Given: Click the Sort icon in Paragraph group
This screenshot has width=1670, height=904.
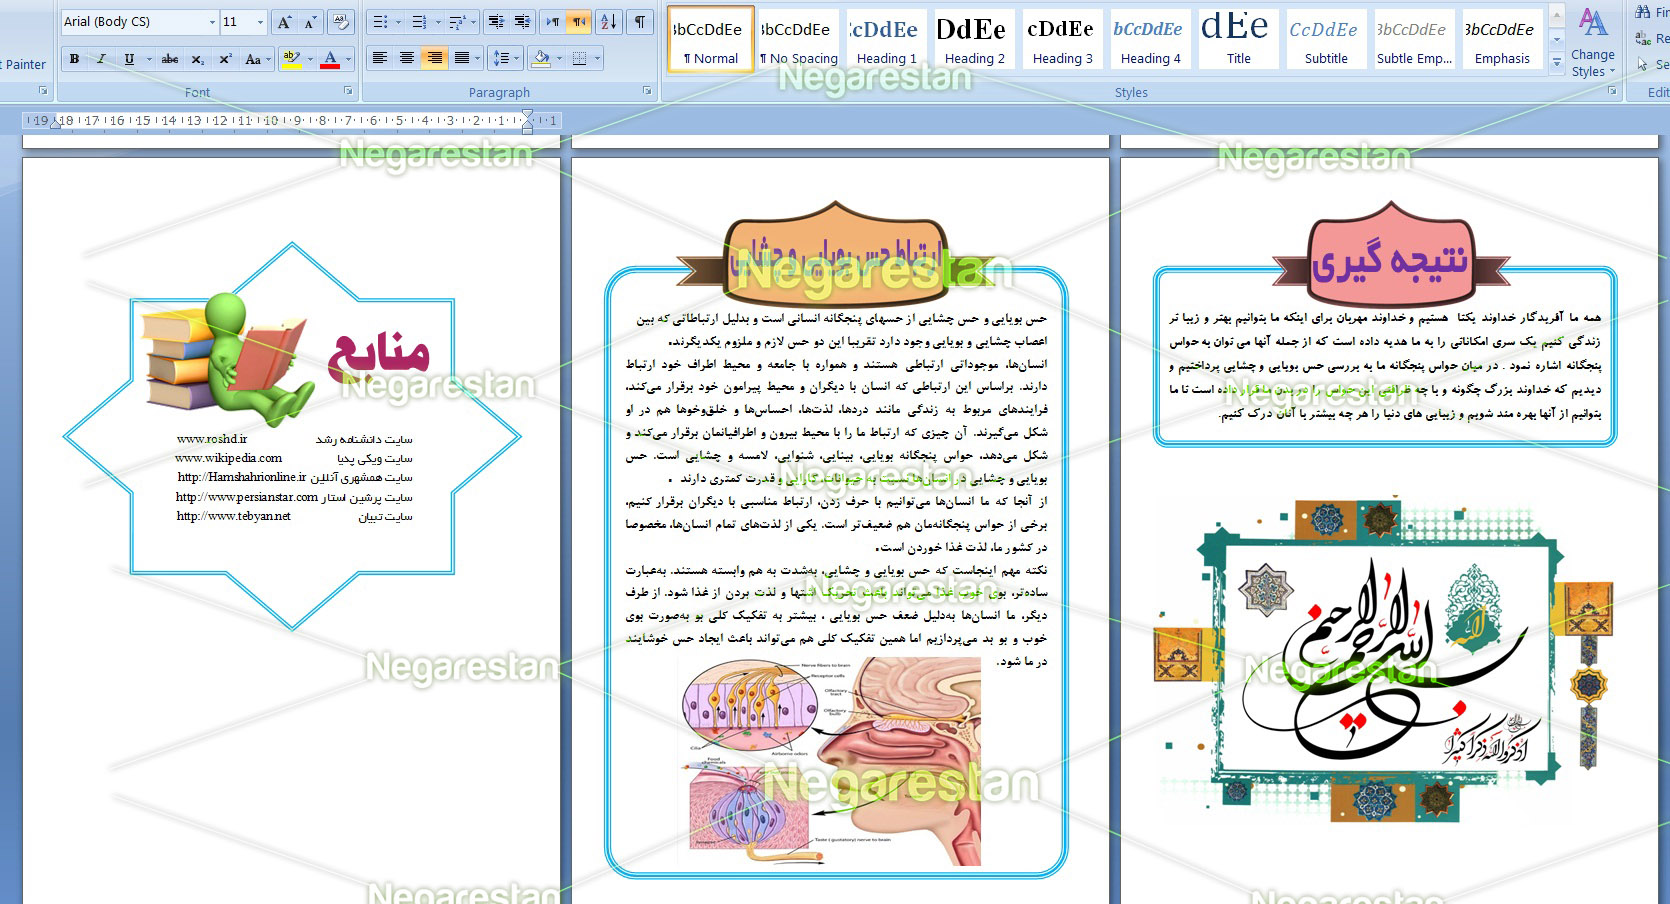Looking at the screenshot, I should (x=609, y=22).
